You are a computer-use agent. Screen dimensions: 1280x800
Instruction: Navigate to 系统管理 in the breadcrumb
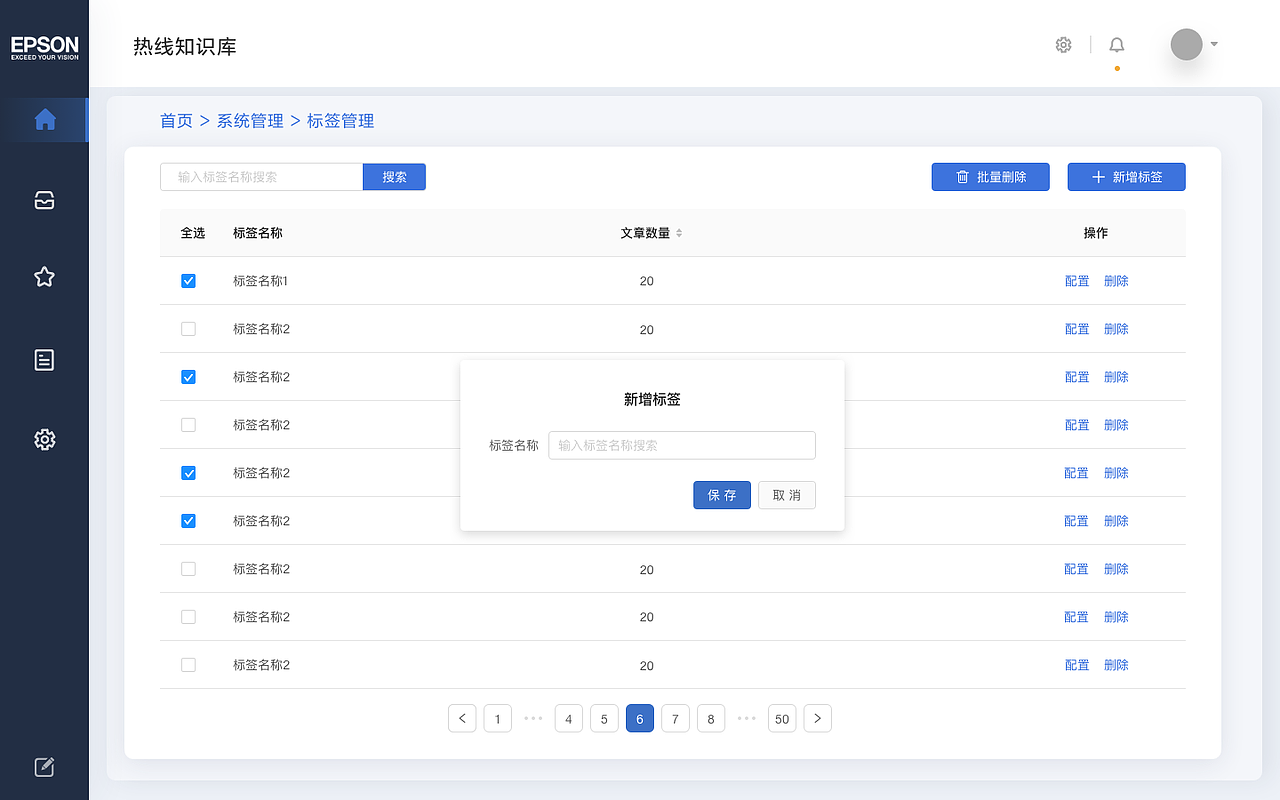pyautogui.click(x=249, y=120)
